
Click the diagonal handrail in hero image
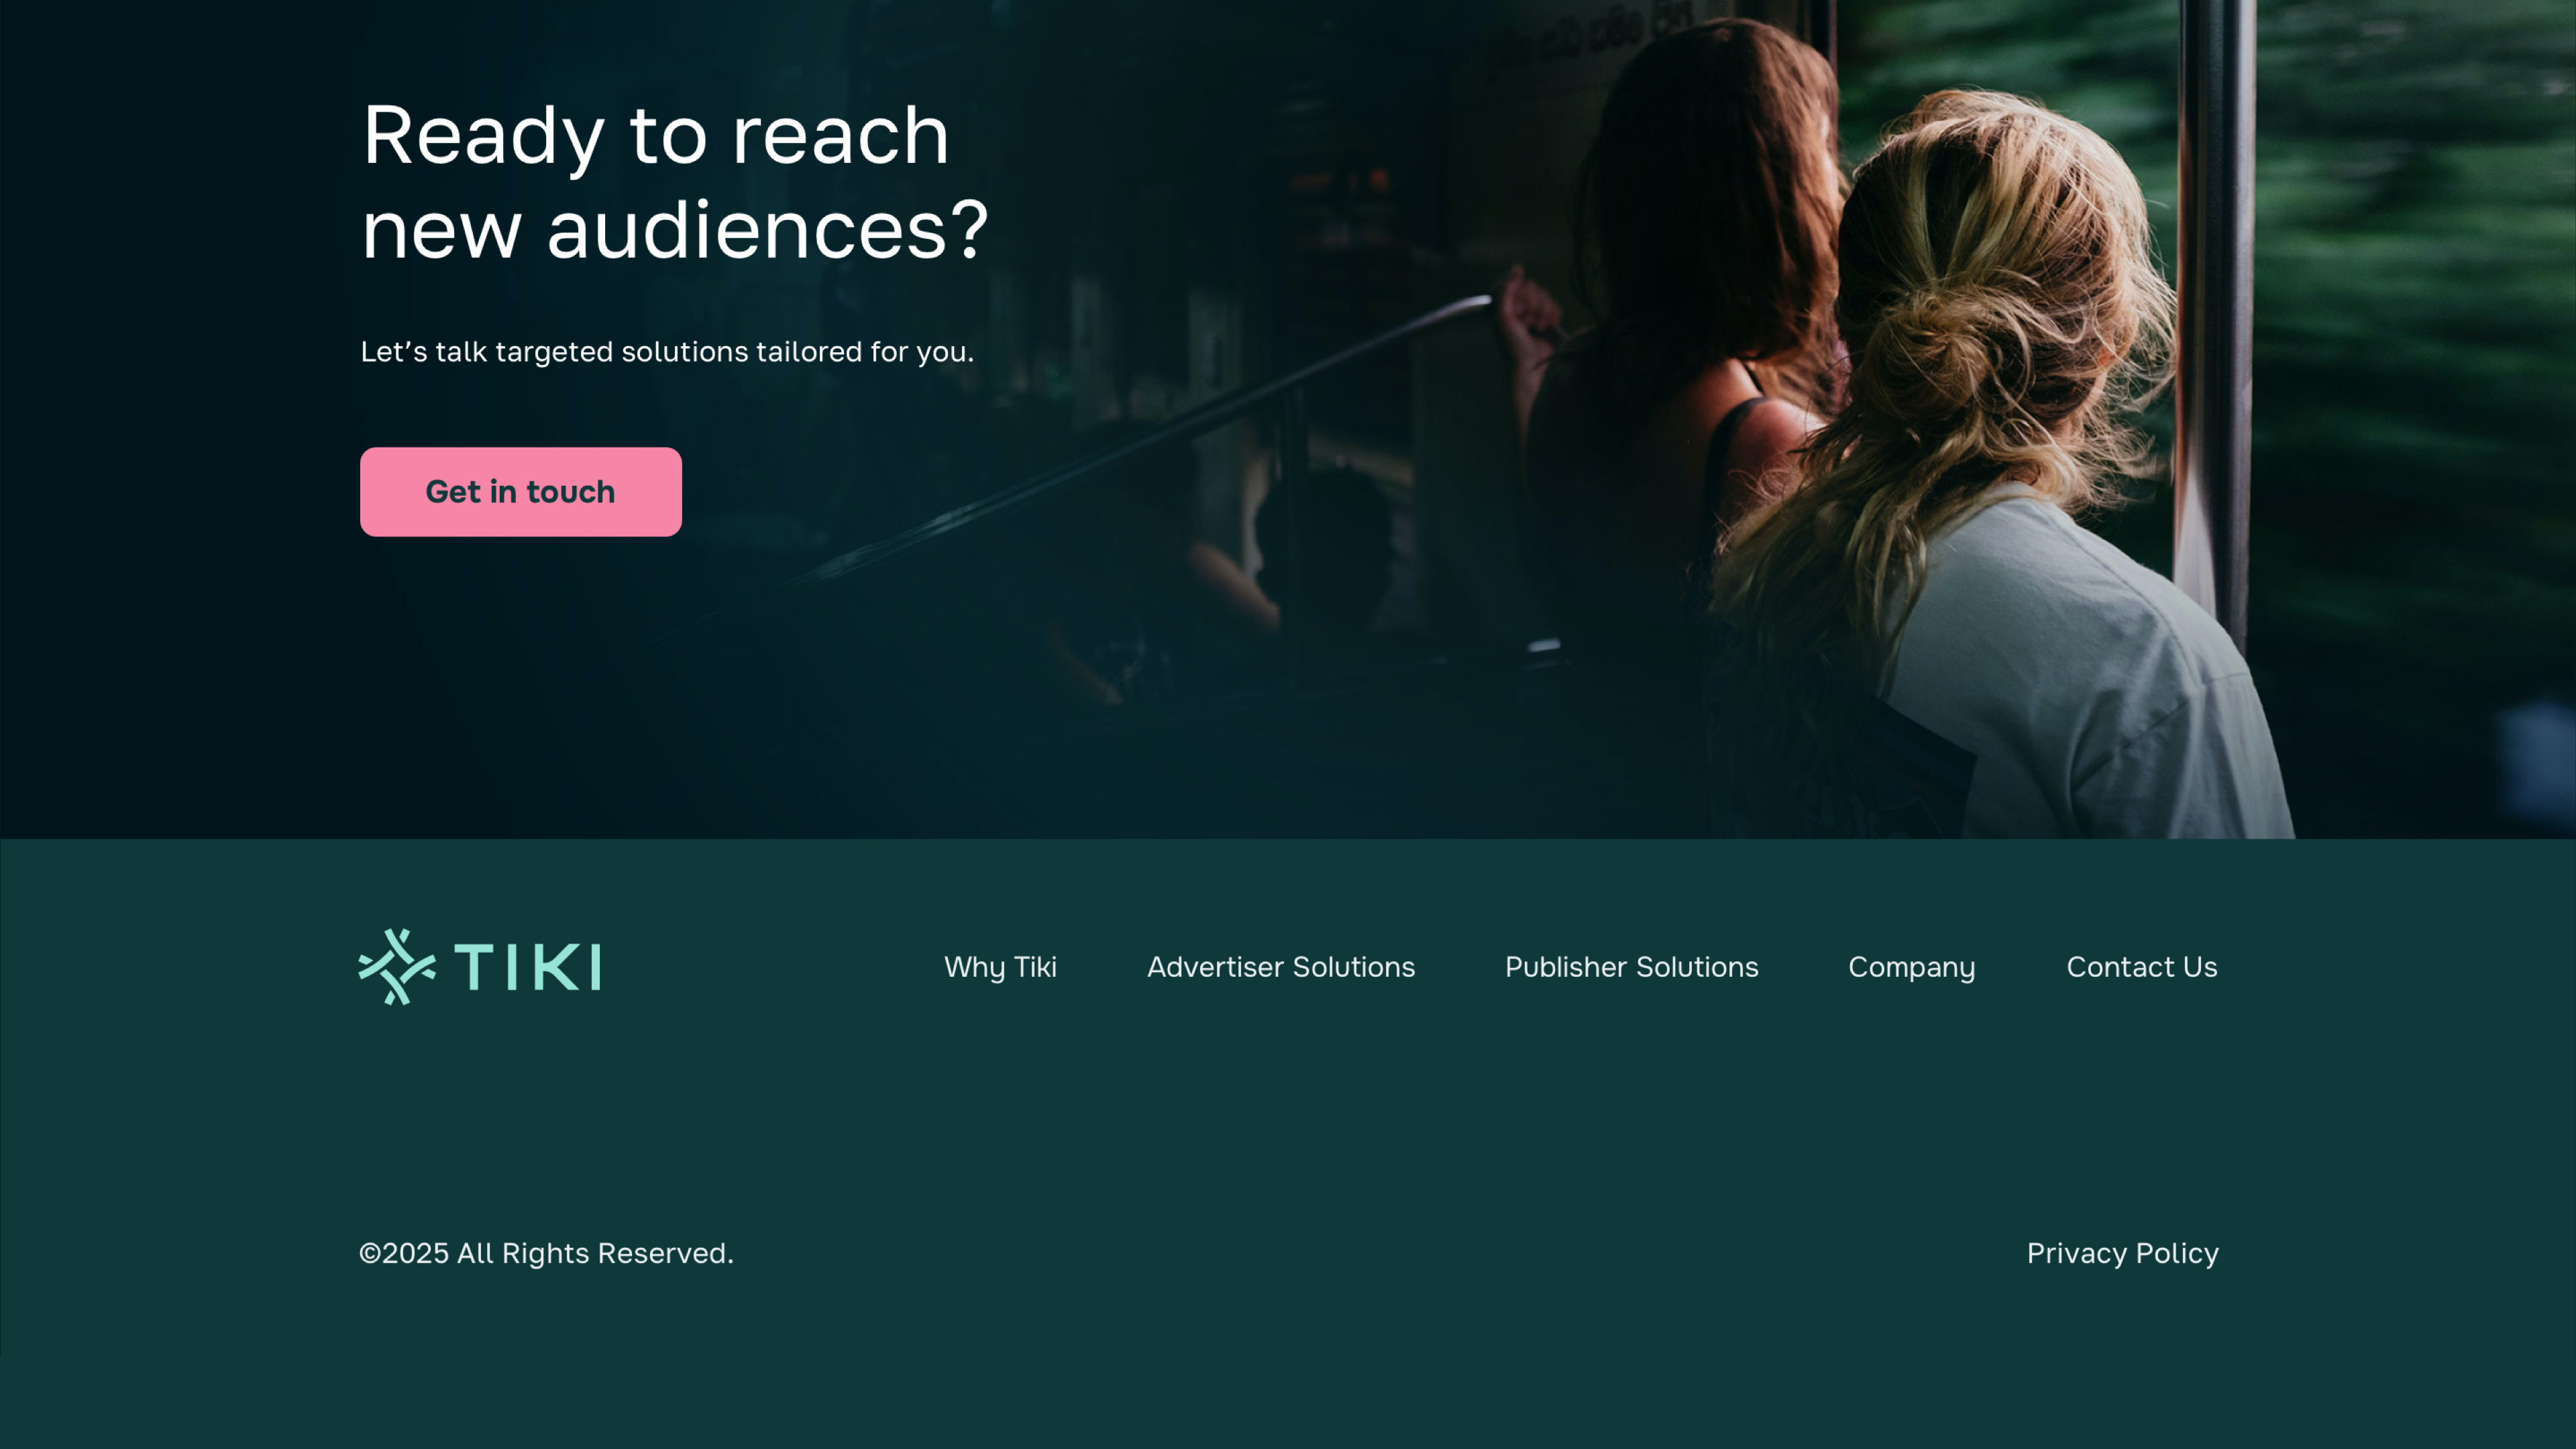point(1150,440)
